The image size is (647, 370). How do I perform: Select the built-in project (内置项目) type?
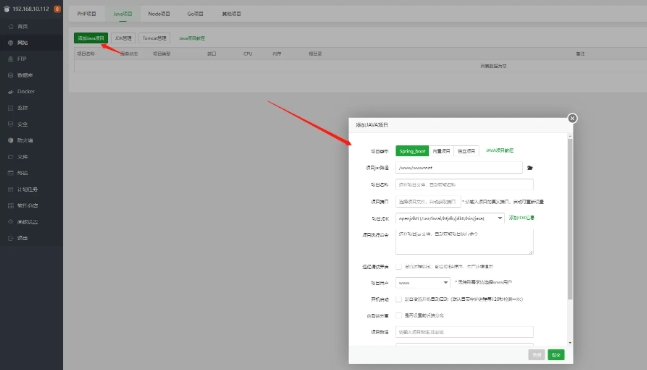[x=441, y=151]
